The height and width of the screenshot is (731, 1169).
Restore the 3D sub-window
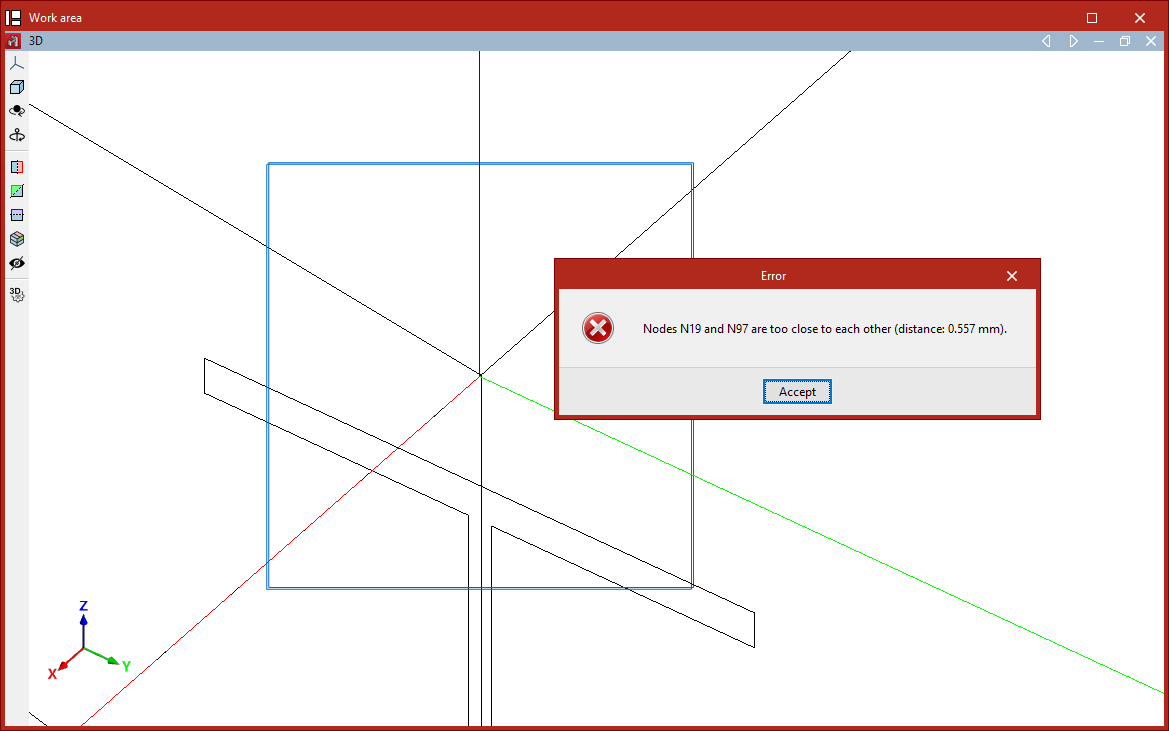[x=1125, y=41]
